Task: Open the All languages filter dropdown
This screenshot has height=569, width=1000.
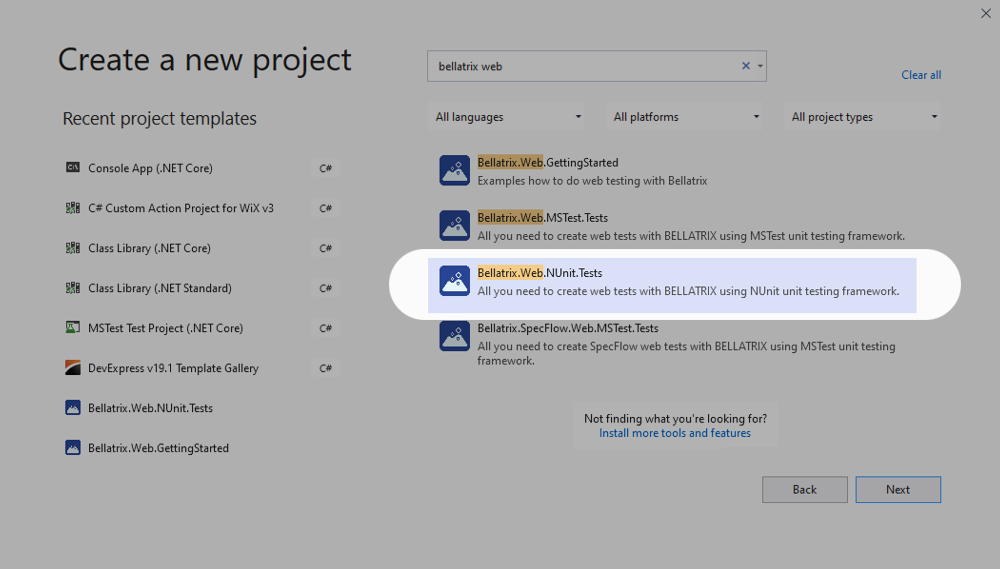Action: click(507, 117)
